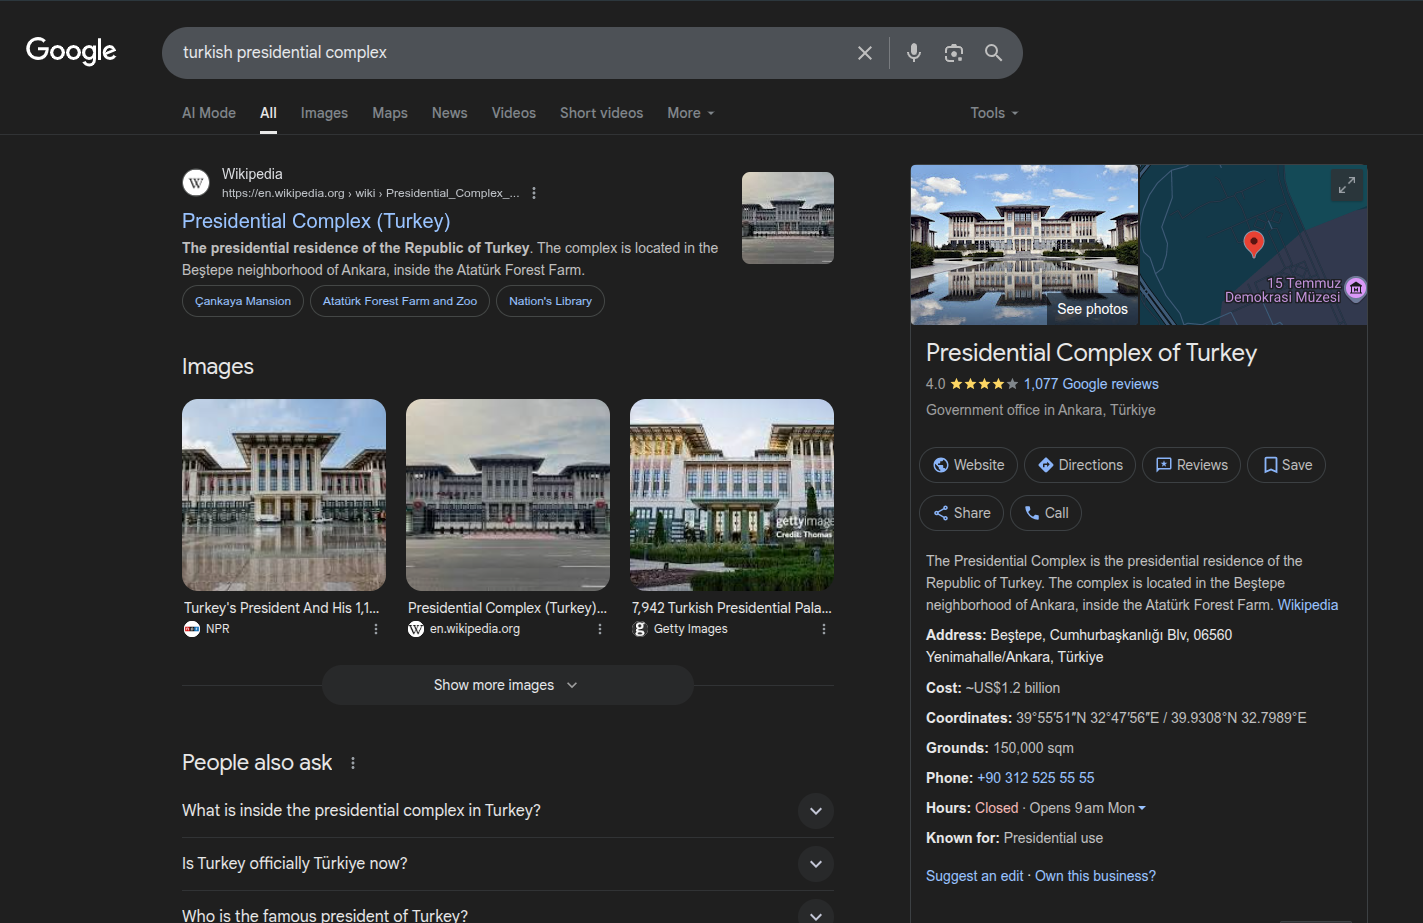Click the Share button

click(x=961, y=513)
